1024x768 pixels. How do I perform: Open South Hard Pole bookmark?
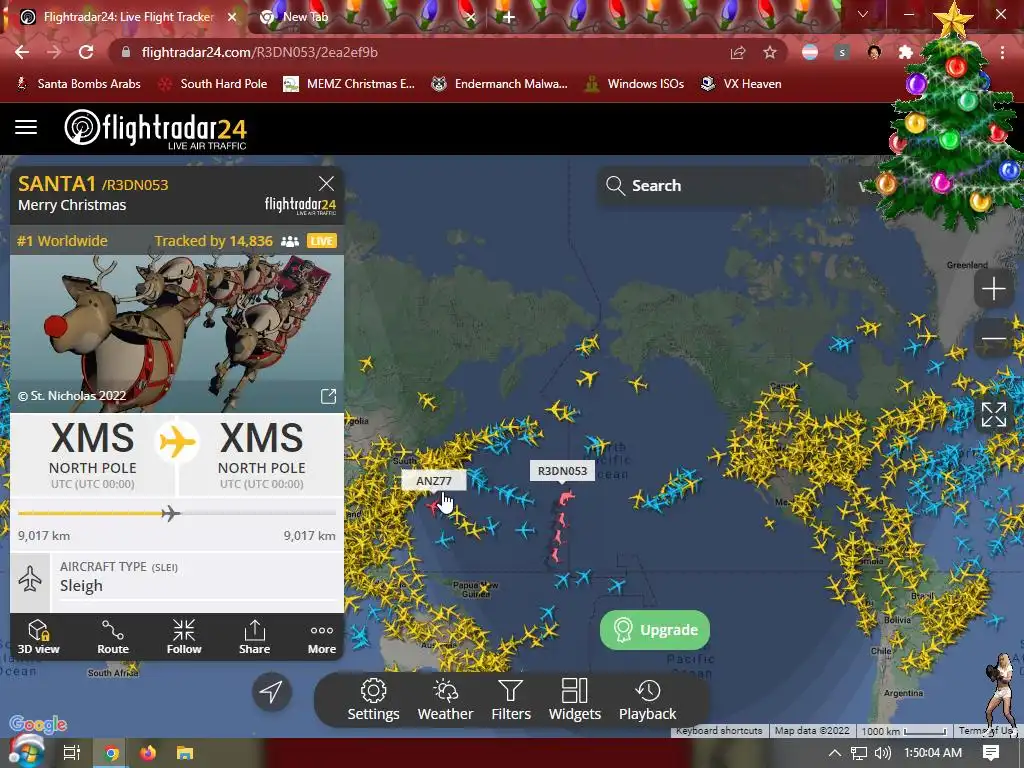213,84
